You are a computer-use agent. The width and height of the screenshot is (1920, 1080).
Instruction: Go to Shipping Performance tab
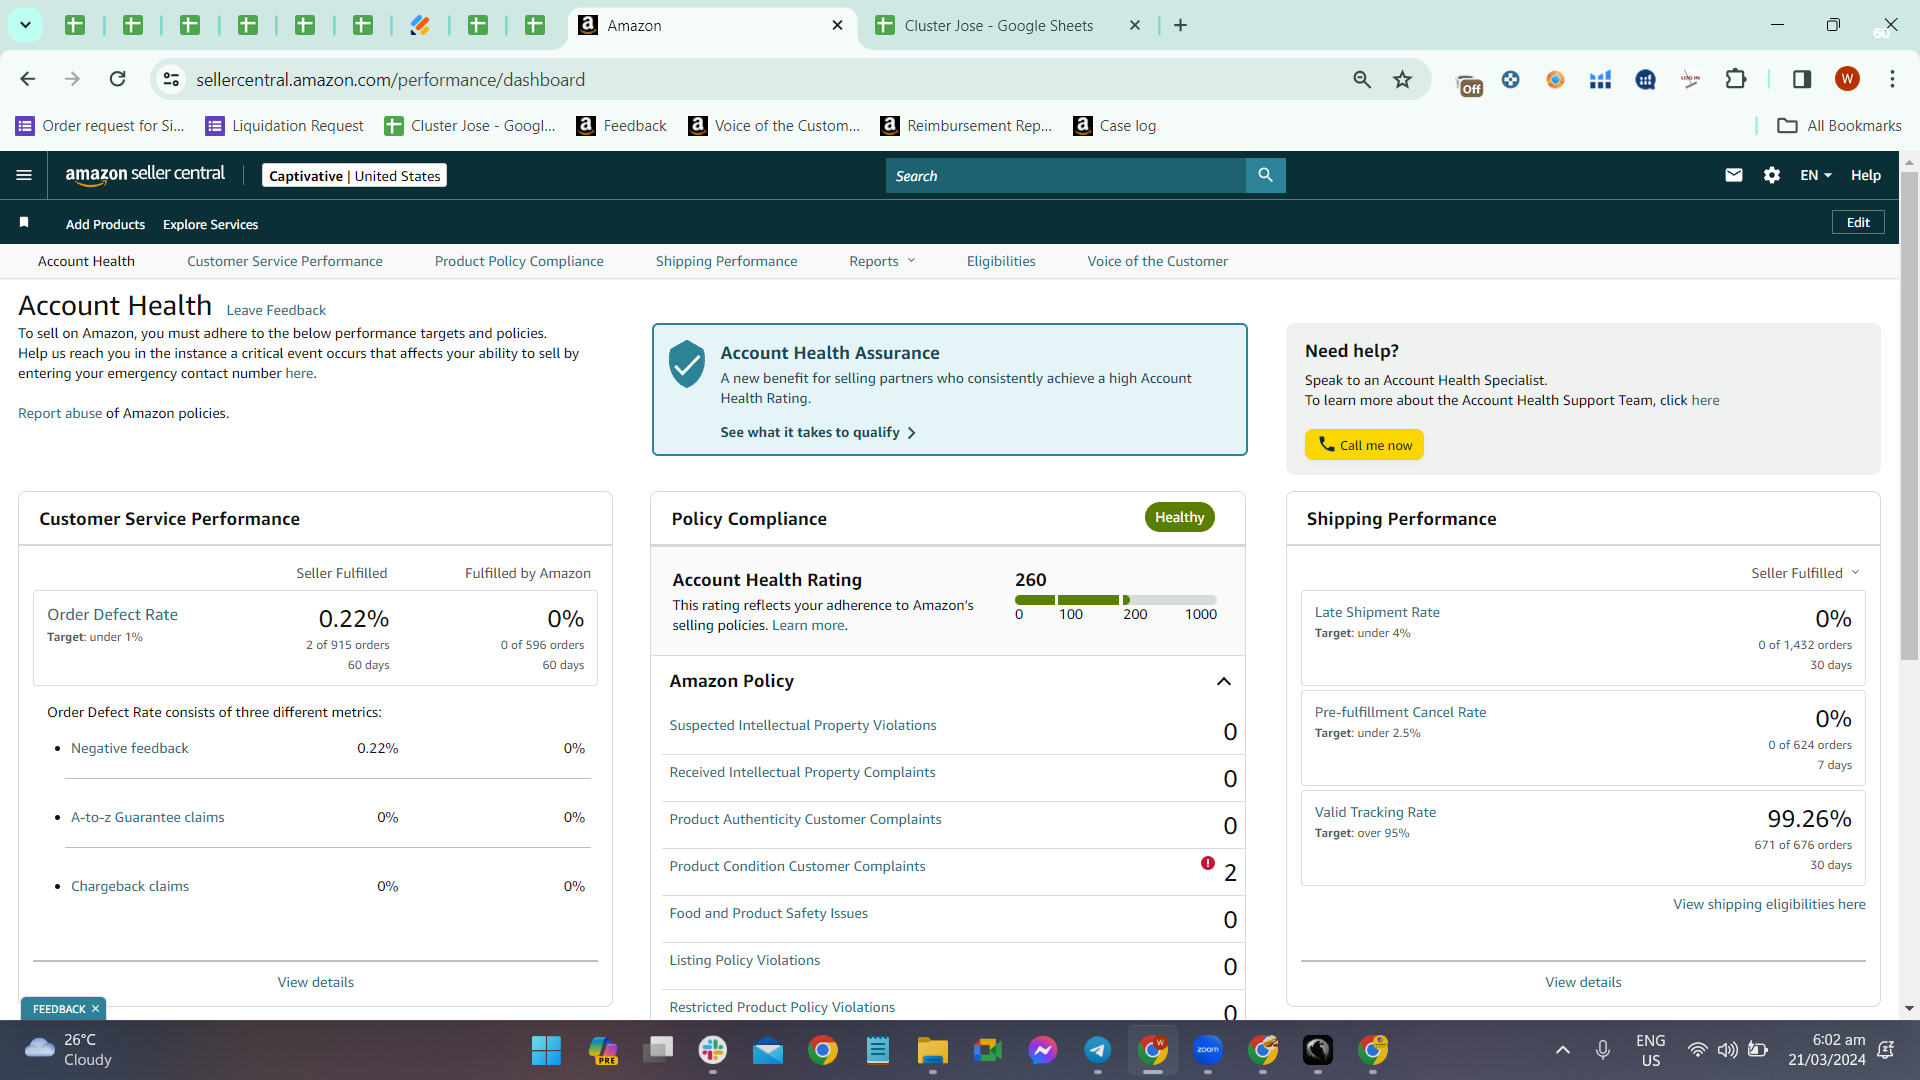coord(727,261)
